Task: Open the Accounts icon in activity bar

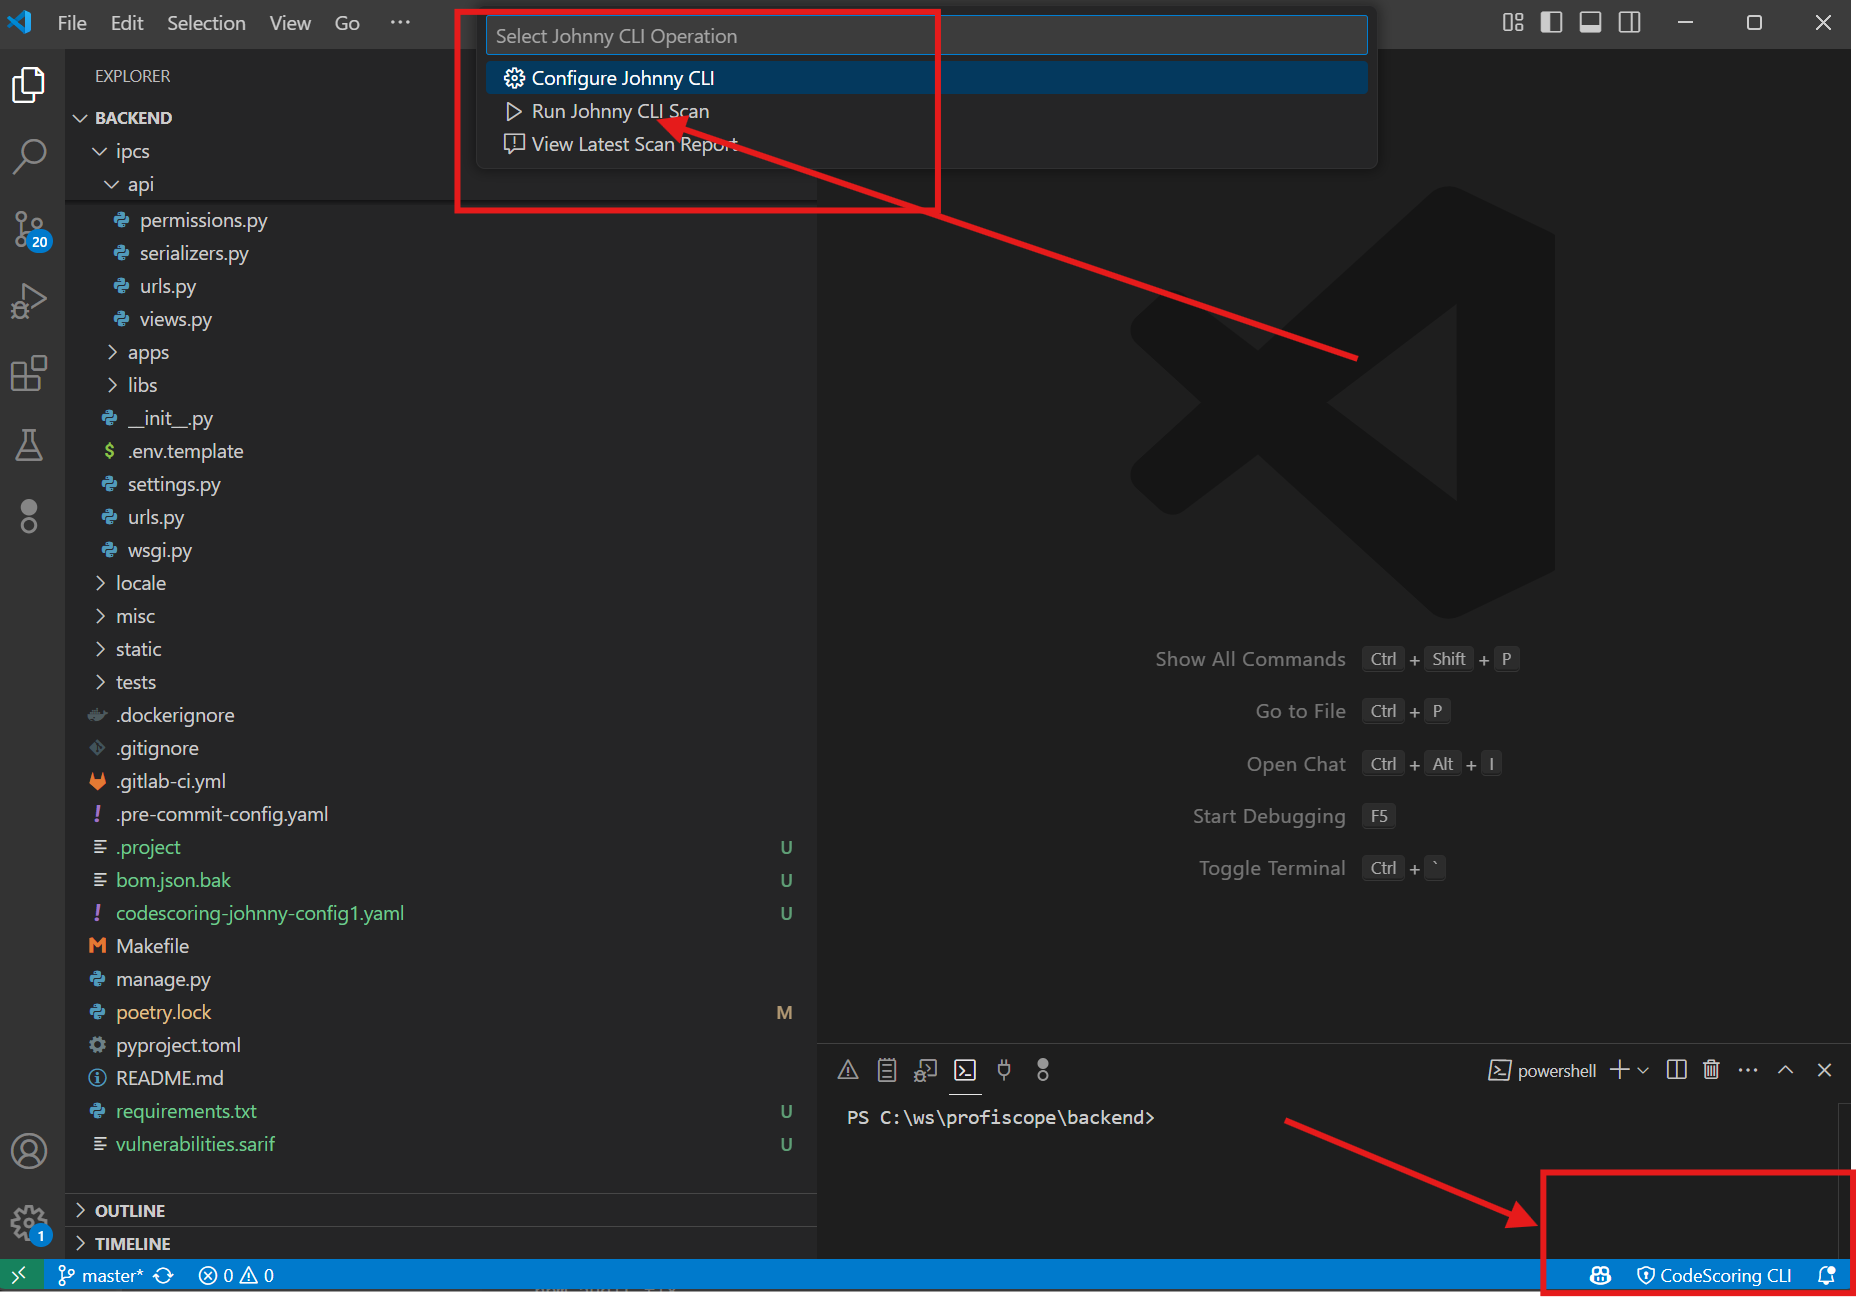Action: pyautogui.click(x=29, y=1151)
